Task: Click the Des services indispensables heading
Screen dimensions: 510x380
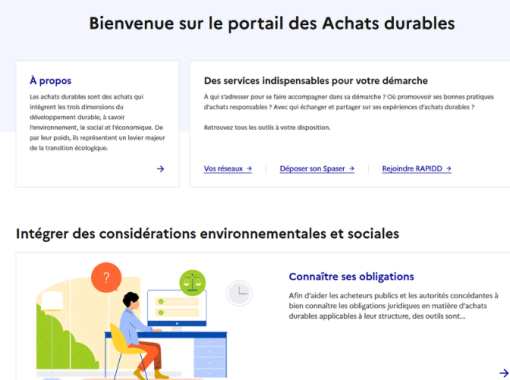Action: [316, 81]
